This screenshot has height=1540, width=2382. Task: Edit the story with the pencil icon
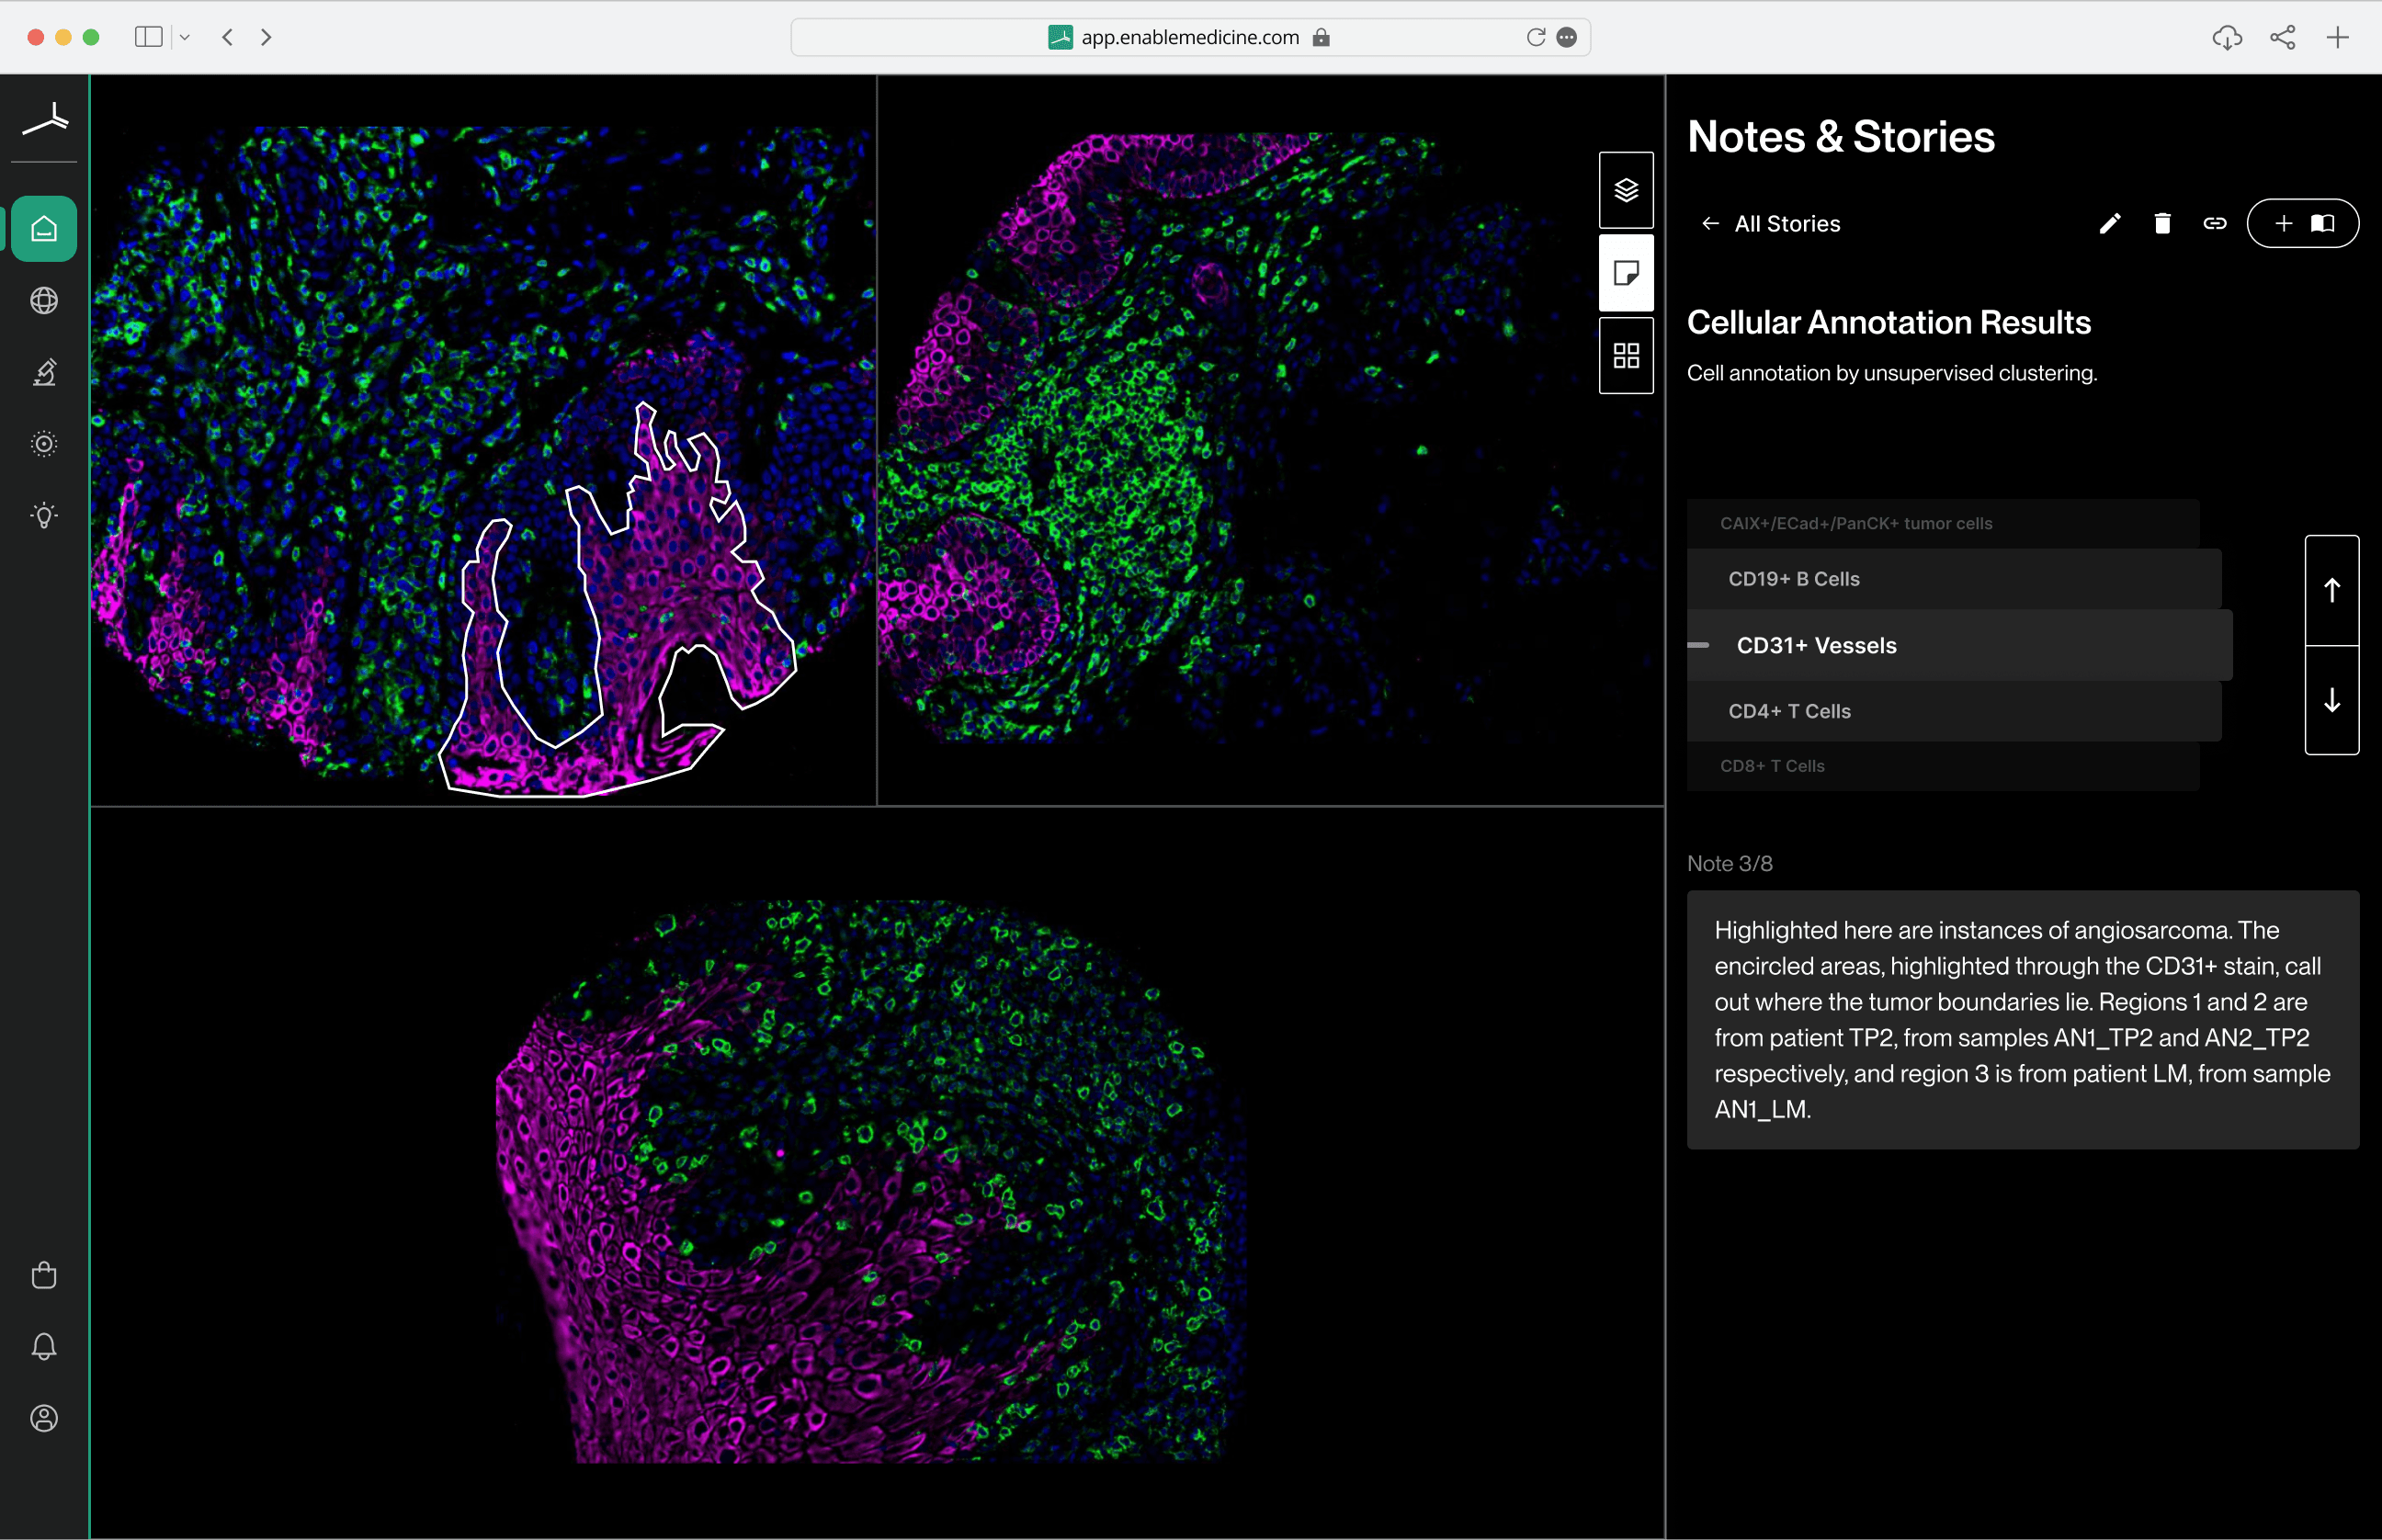pos(2110,223)
